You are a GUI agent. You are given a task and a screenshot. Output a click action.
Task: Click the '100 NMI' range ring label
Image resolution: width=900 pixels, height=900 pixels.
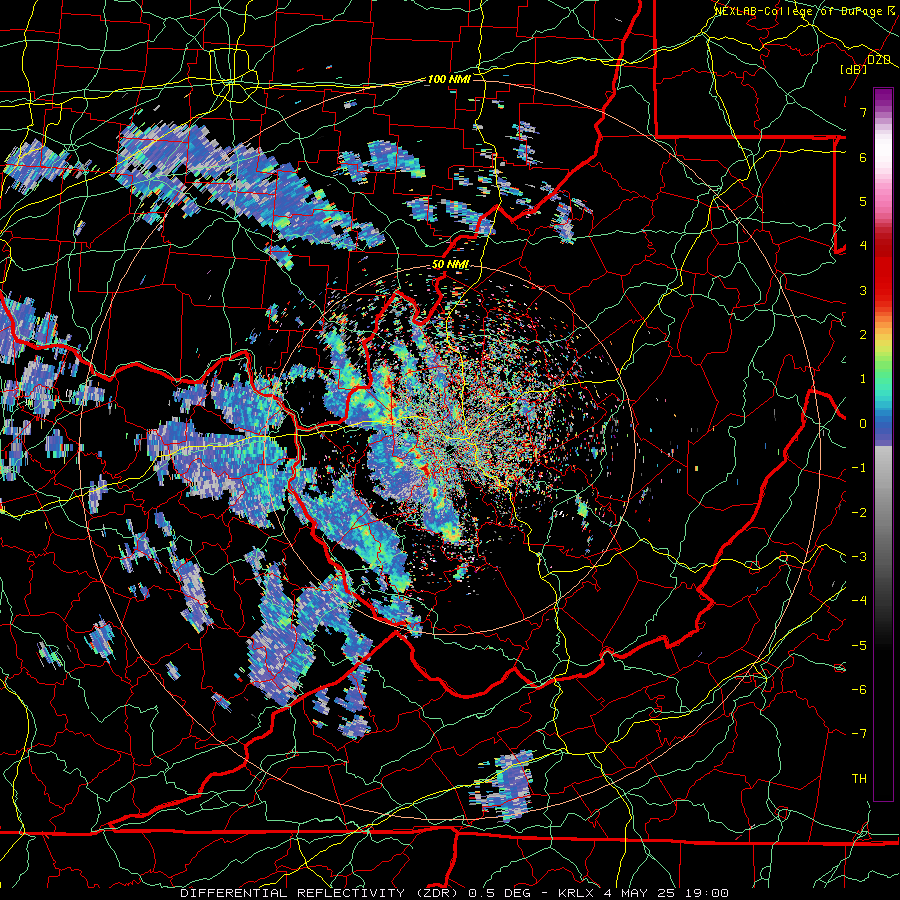pyautogui.click(x=449, y=79)
